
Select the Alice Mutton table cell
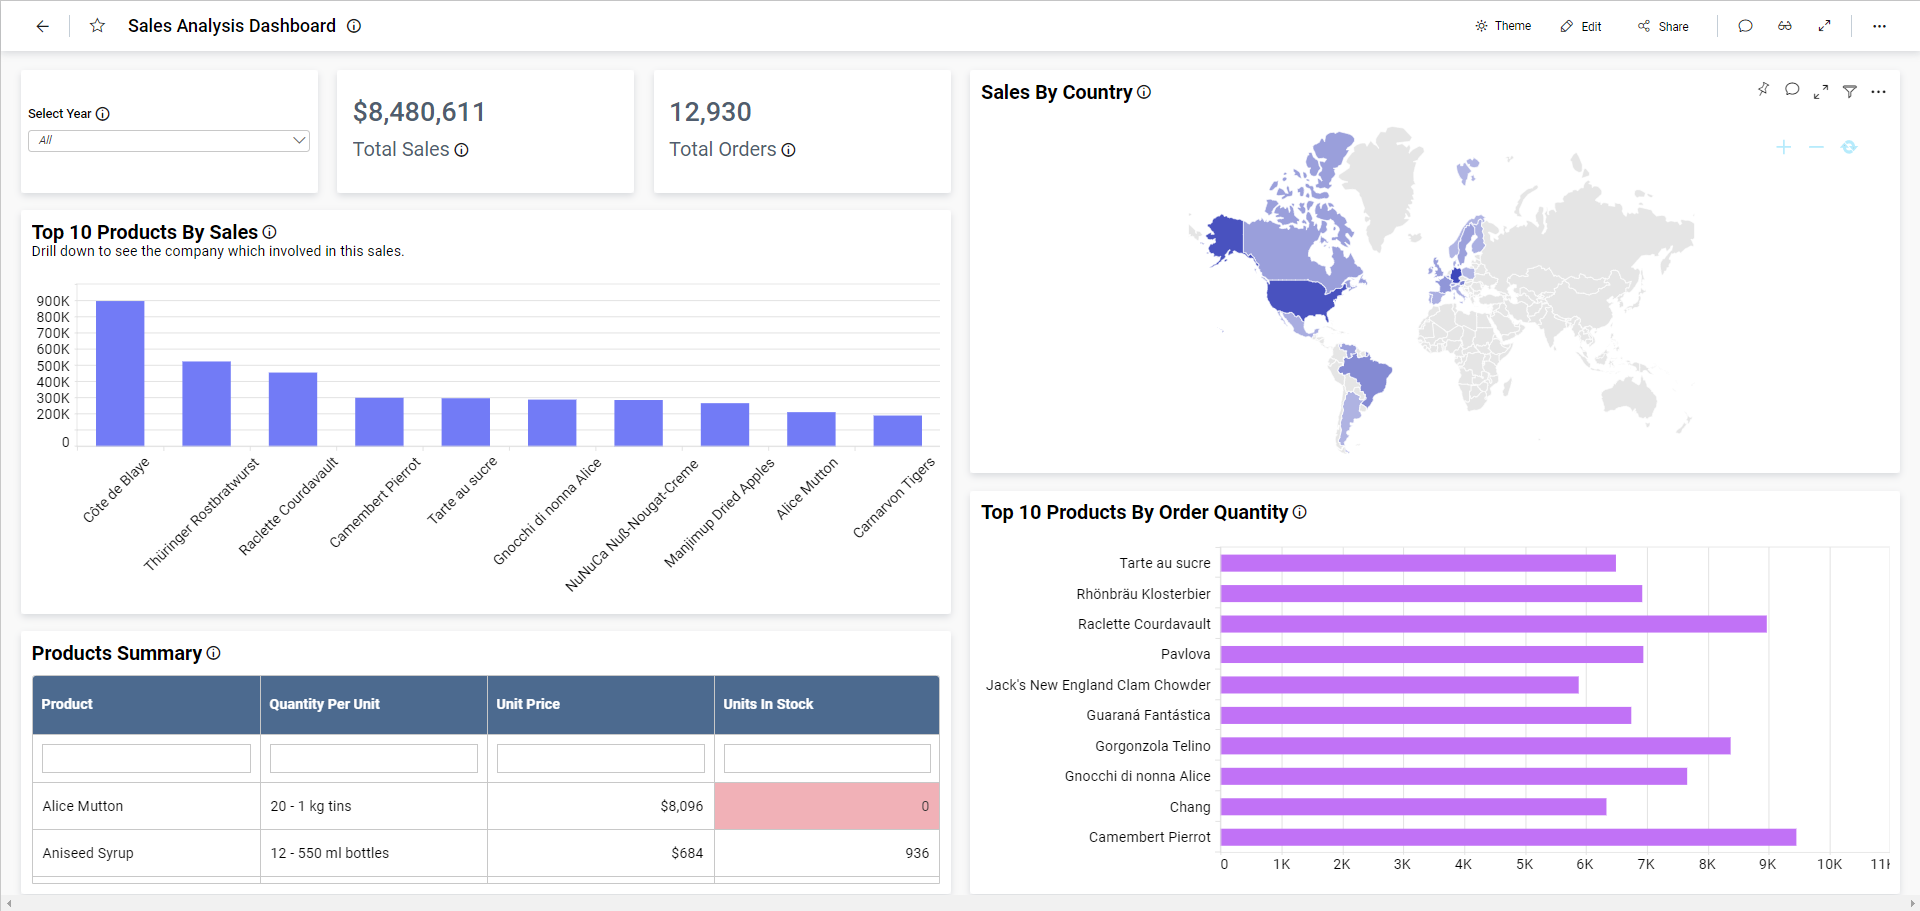coord(146,806)
